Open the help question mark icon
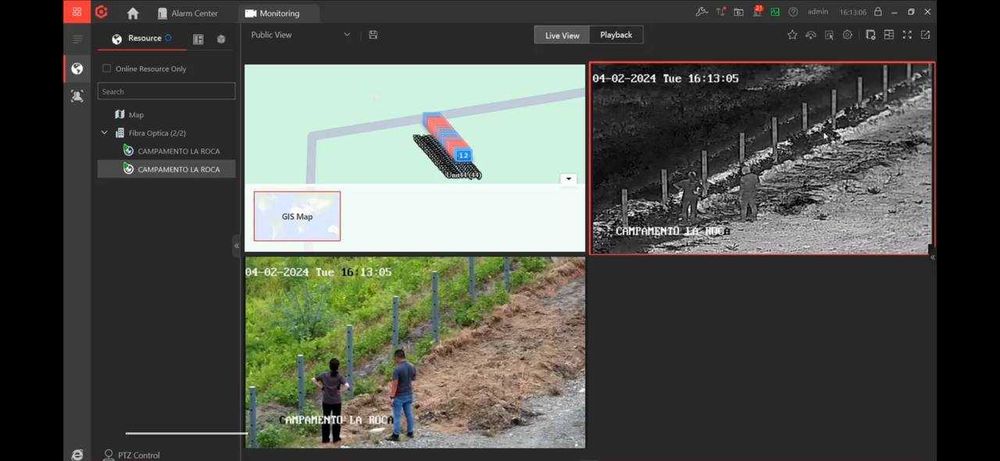Screen dimensions: 1000x461 [x=793, y=12]
